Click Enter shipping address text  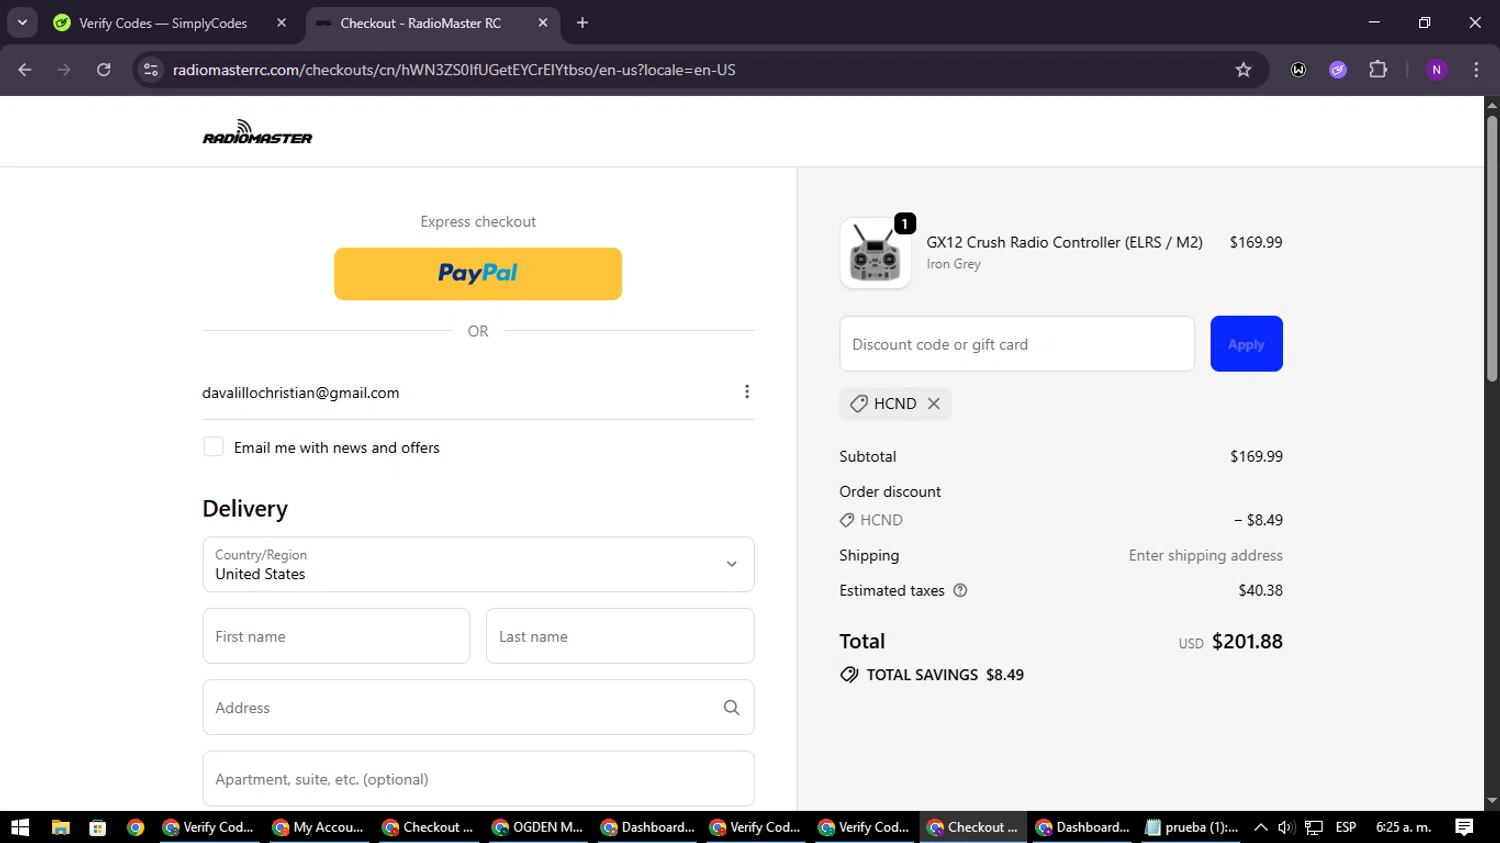(x=1205, y=555)
